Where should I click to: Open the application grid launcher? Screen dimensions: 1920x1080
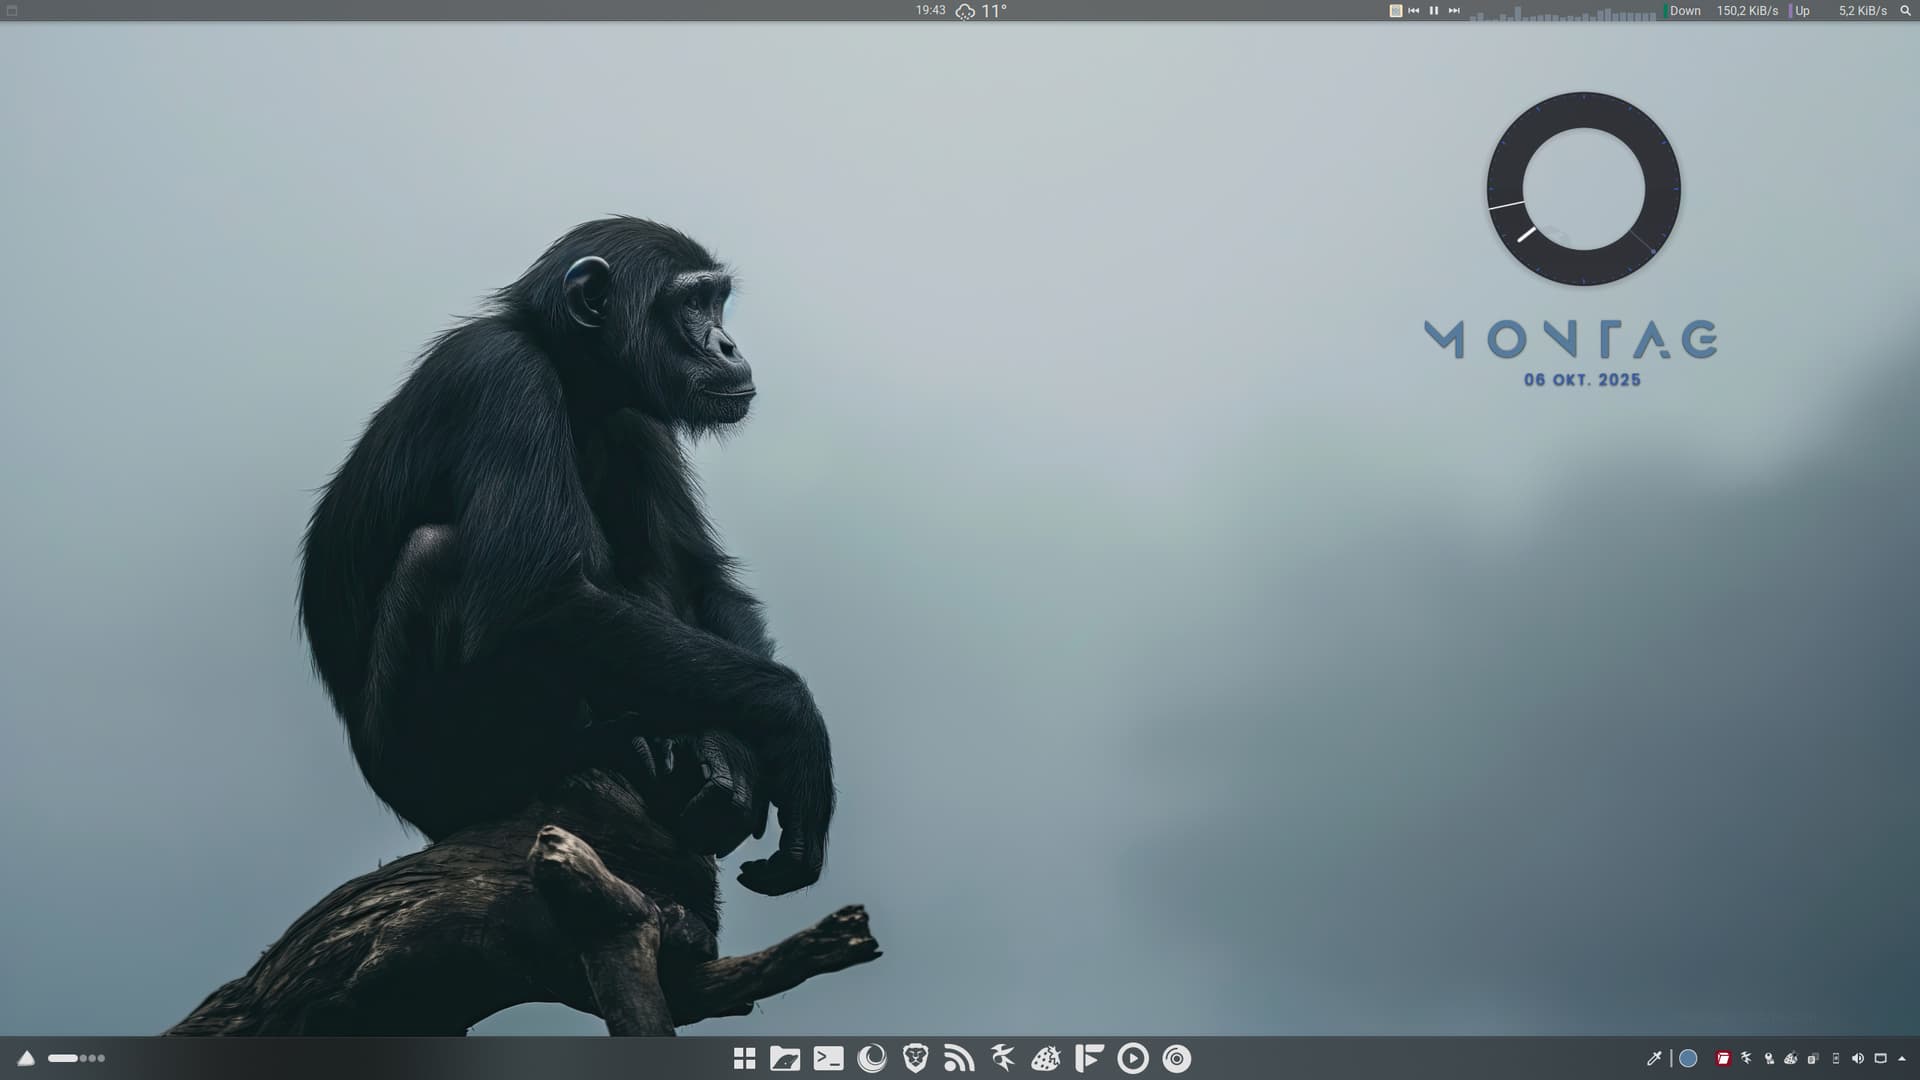744,1058
